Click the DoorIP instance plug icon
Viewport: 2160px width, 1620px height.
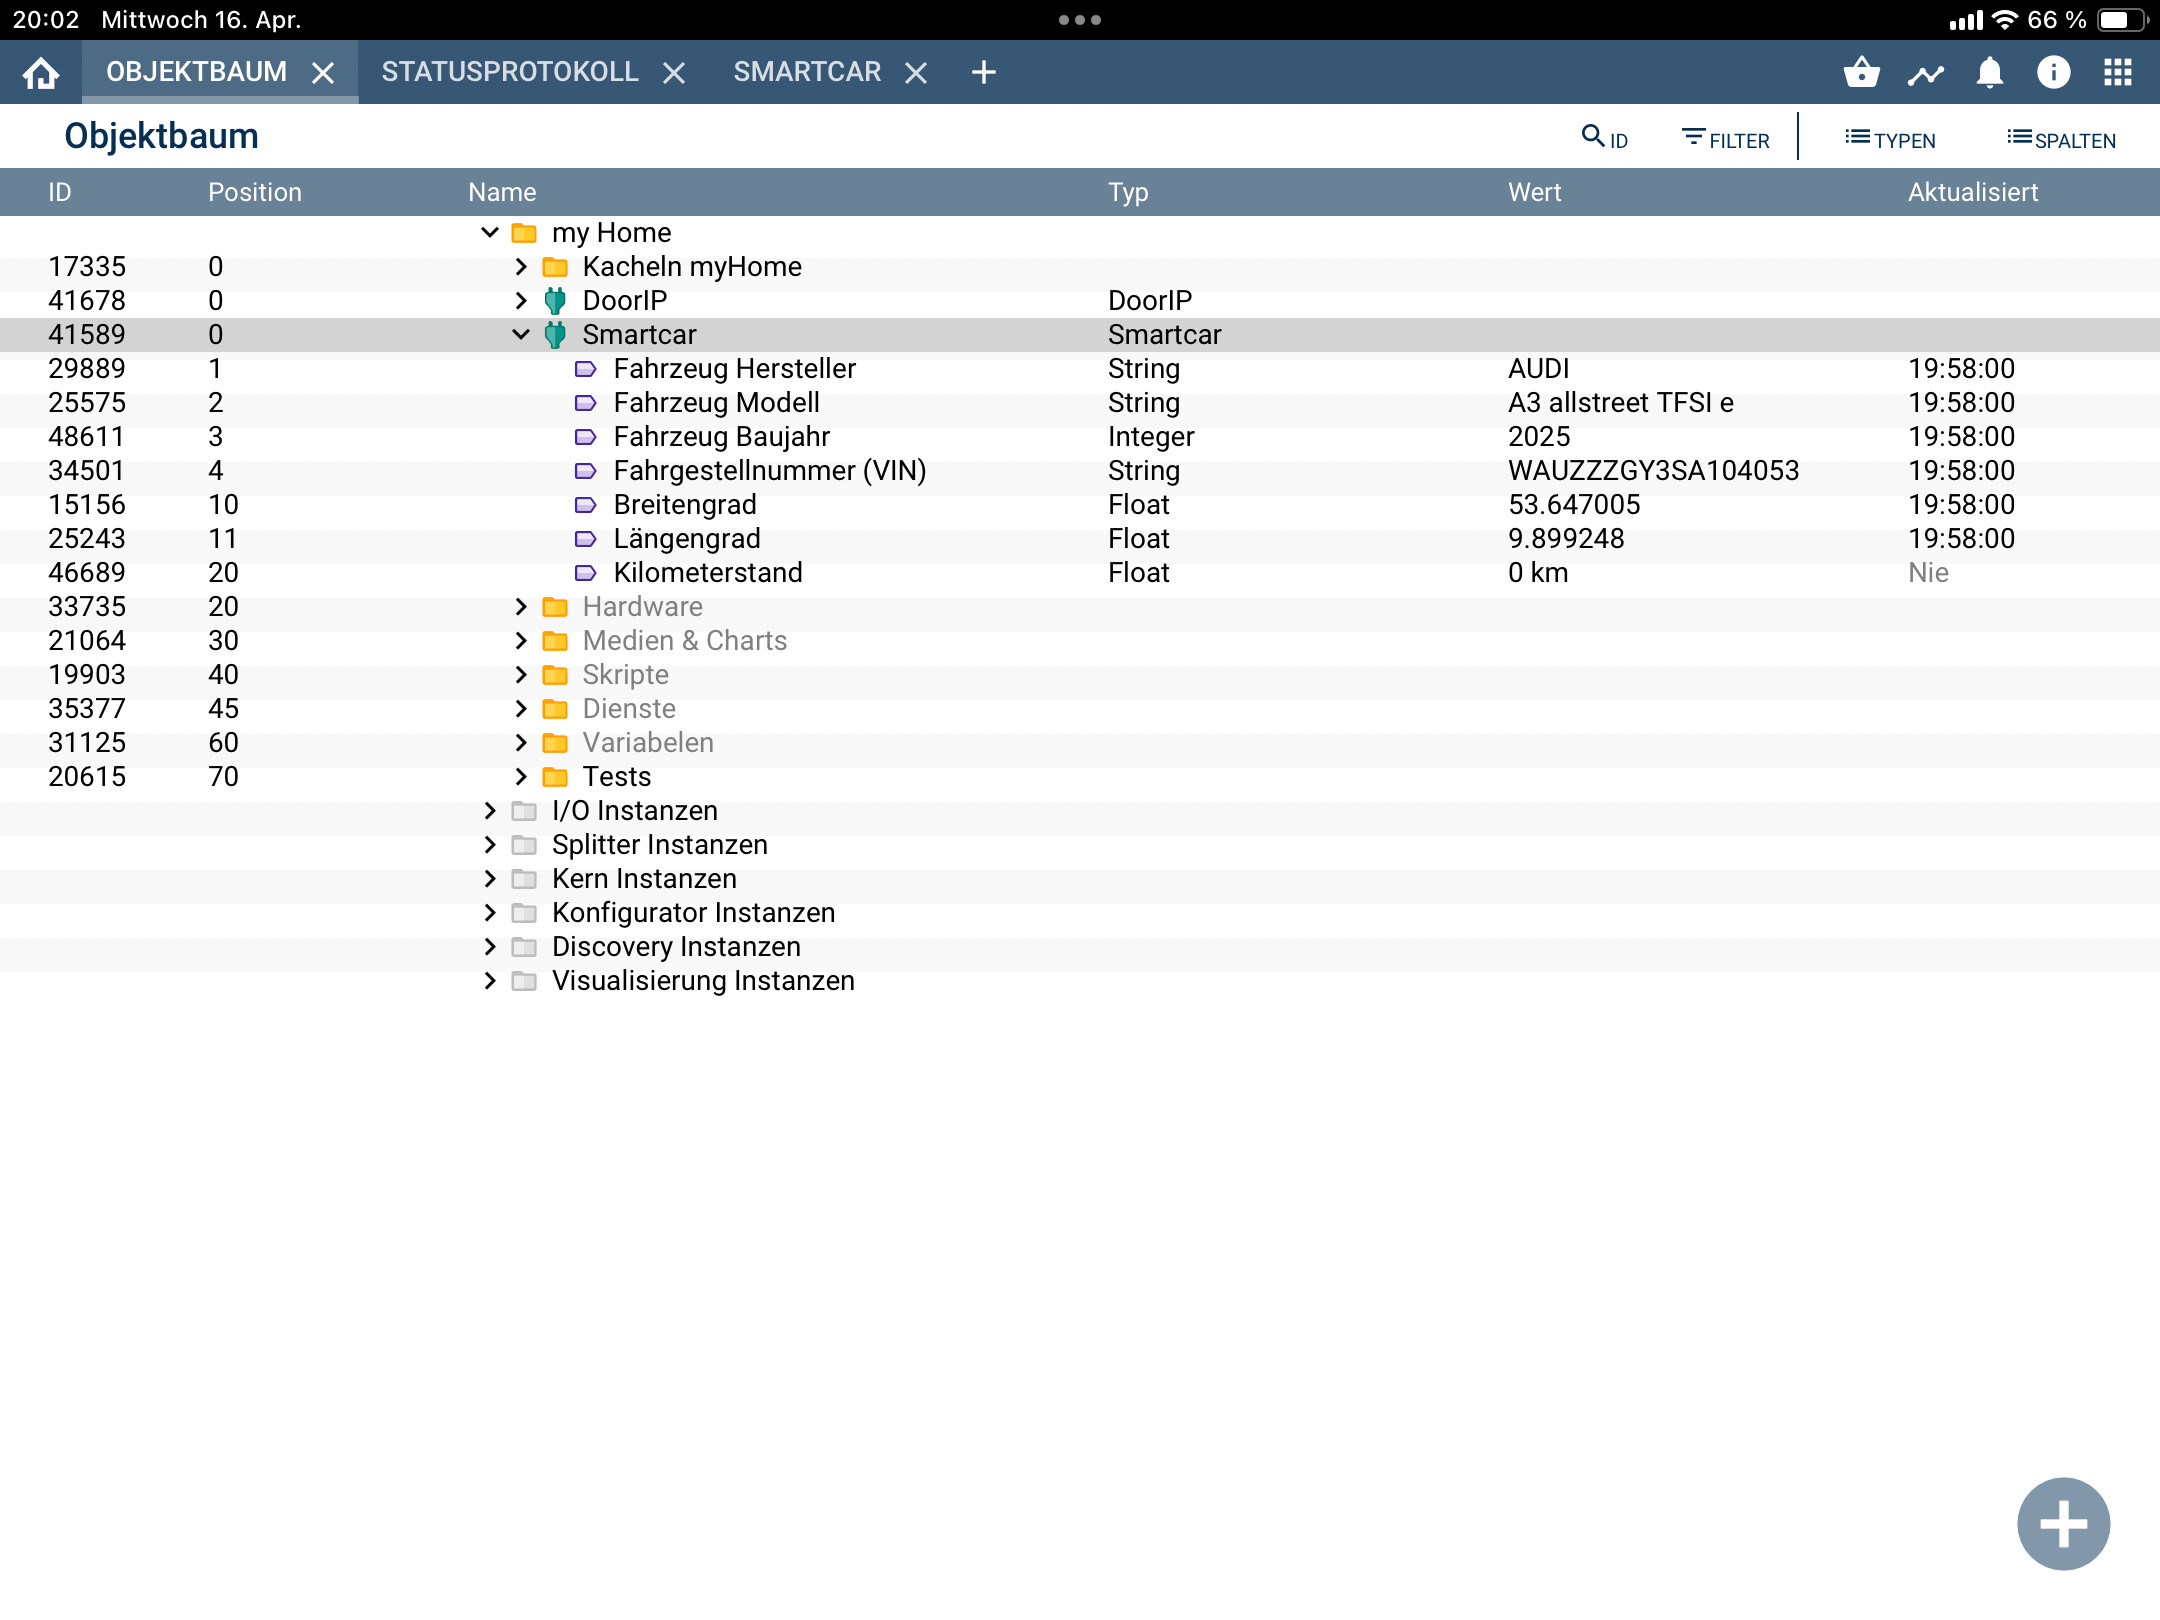point(555,300)
